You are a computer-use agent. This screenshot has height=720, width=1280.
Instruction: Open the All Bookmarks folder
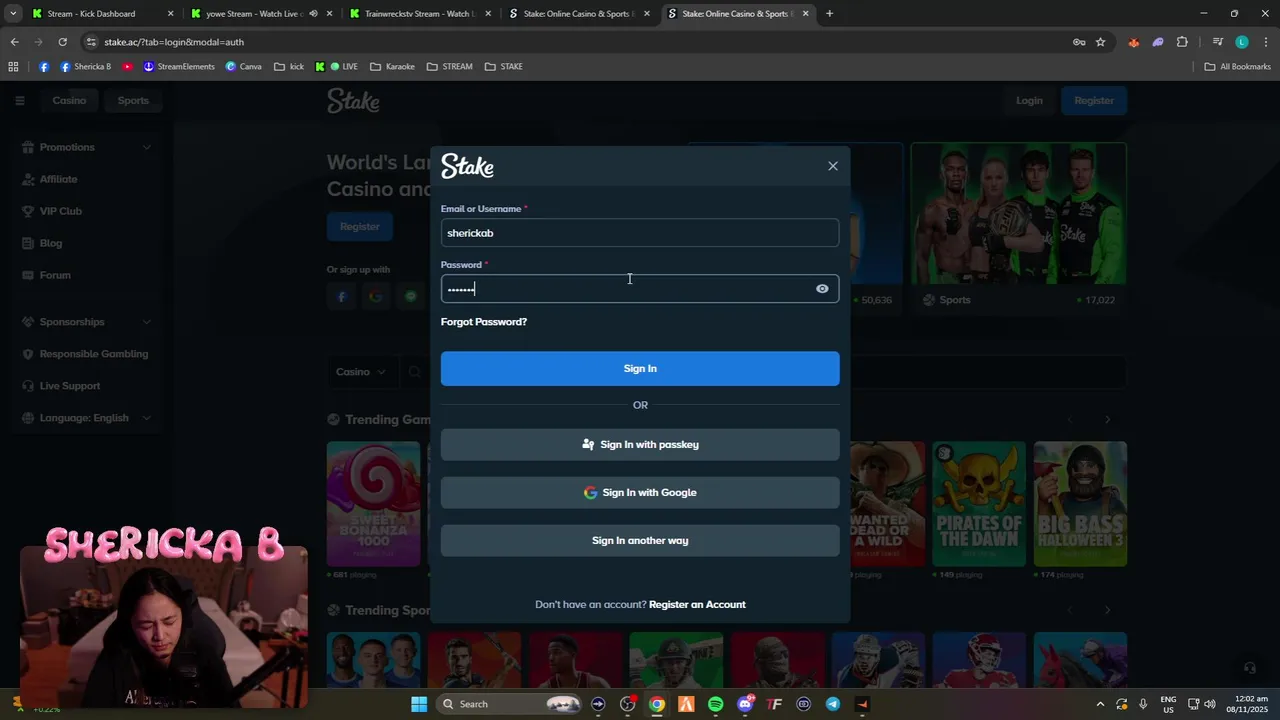[1237, 67]
